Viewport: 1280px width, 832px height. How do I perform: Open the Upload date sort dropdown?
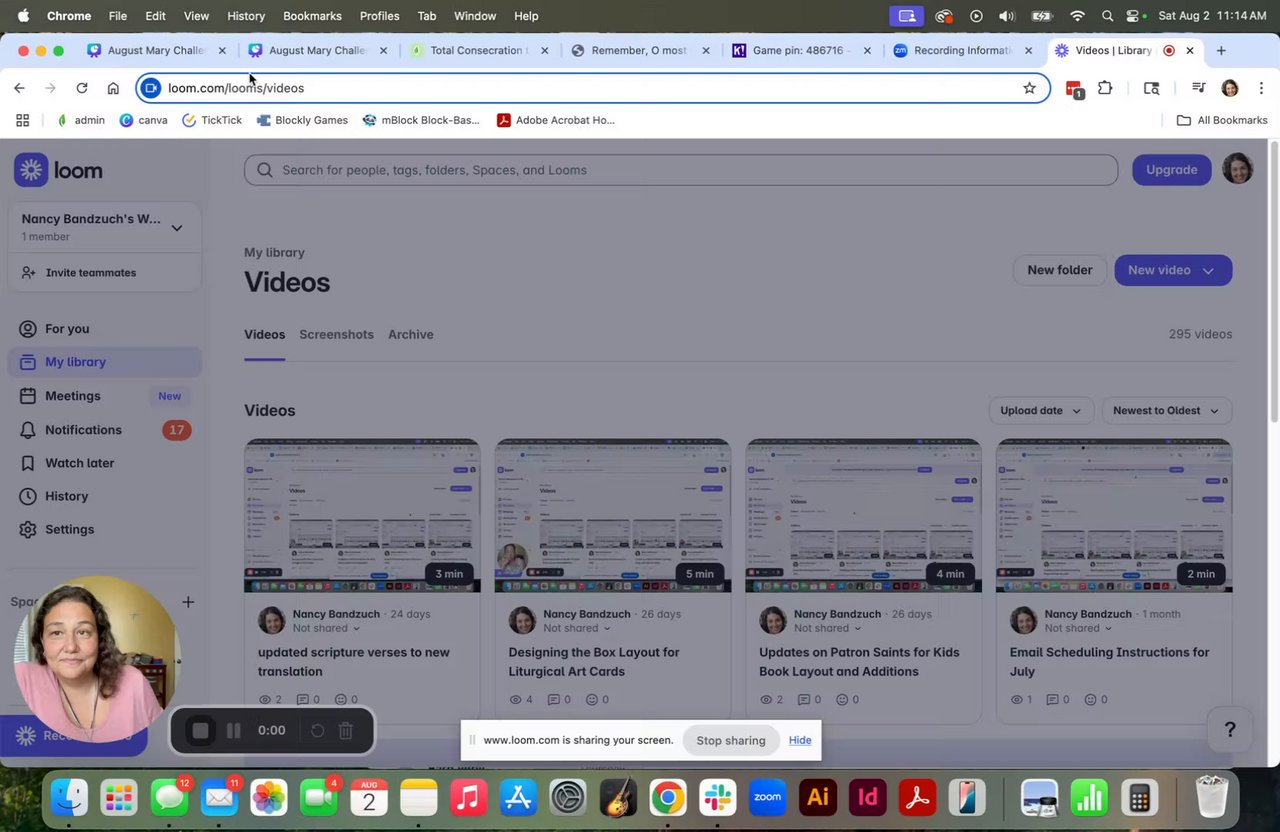coord(1040,411)
